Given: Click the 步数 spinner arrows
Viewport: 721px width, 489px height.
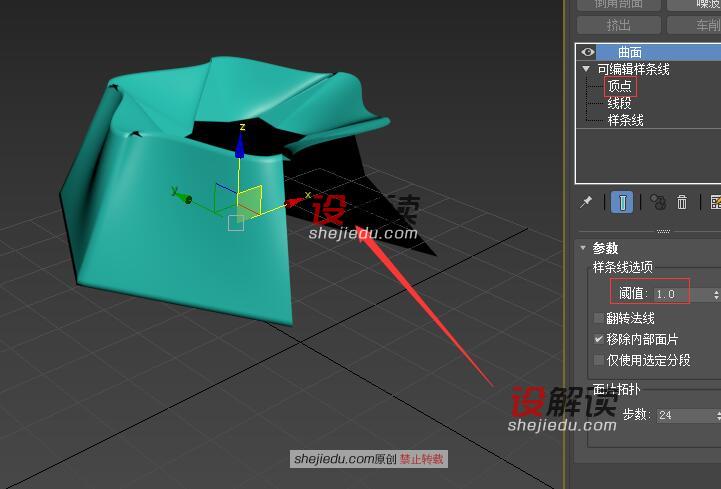Looking at the screenshot, I should pos(718,415).
